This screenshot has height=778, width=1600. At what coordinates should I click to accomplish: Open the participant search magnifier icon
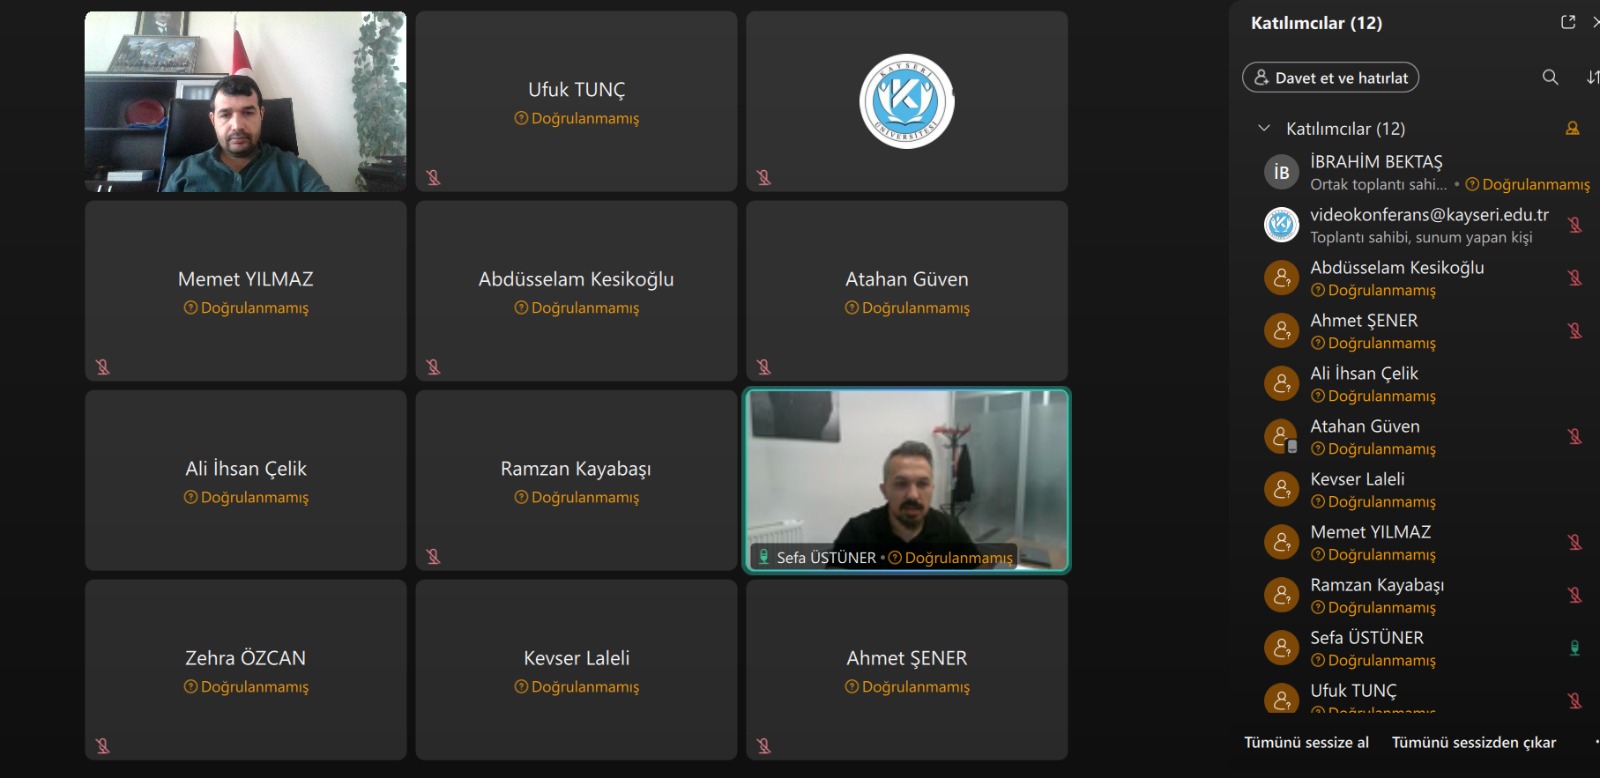(1550, 77)
